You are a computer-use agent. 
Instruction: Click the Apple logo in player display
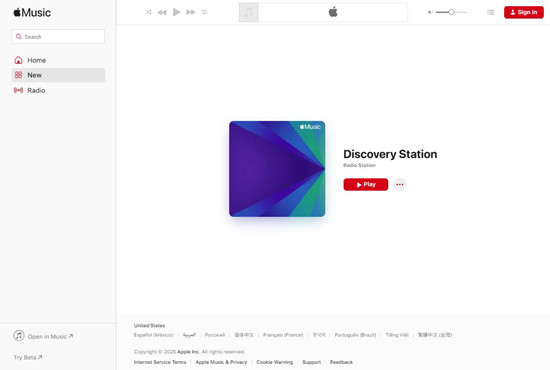[333, 12]
